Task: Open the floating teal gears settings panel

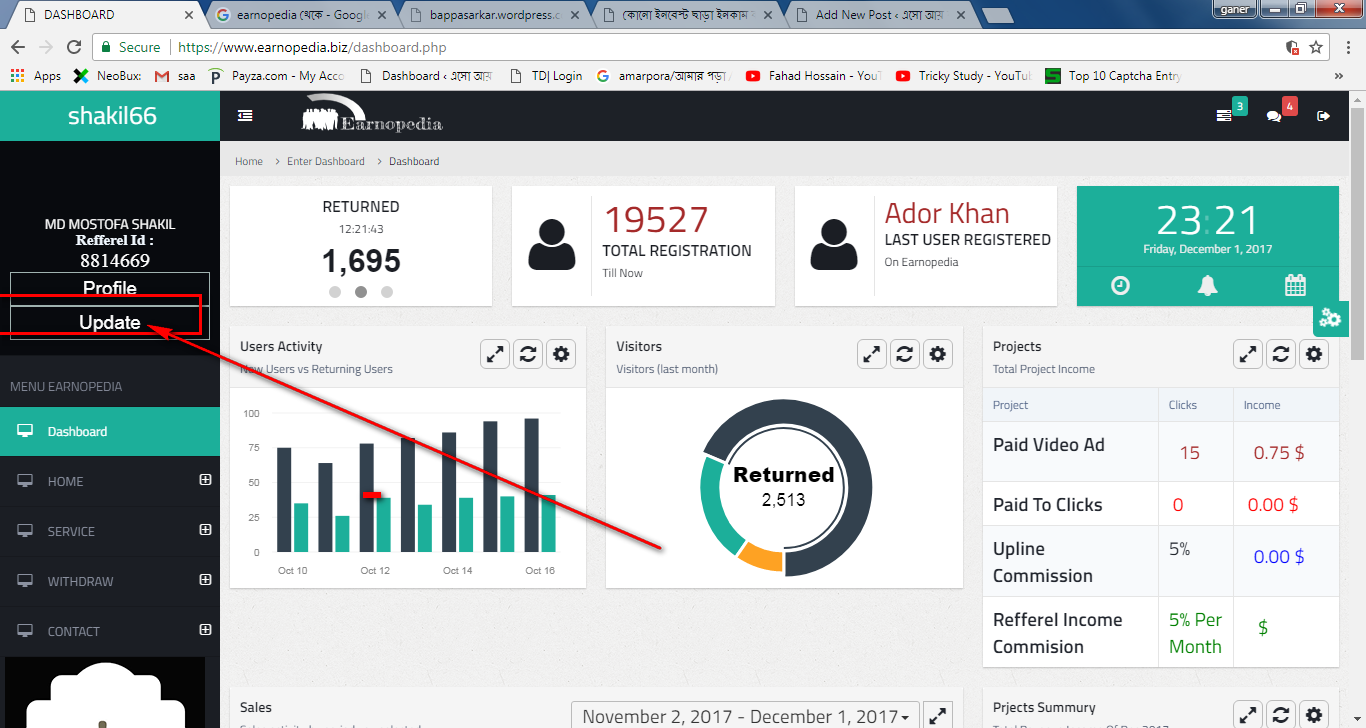Action: pos(1330,318)
